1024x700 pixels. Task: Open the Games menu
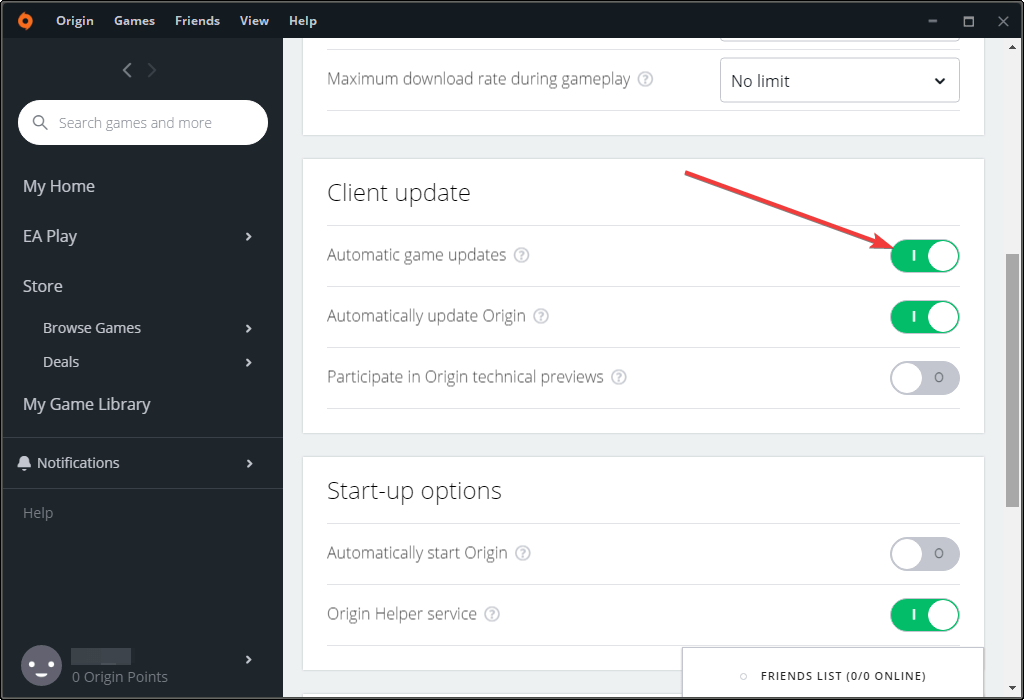click(134, 20)
